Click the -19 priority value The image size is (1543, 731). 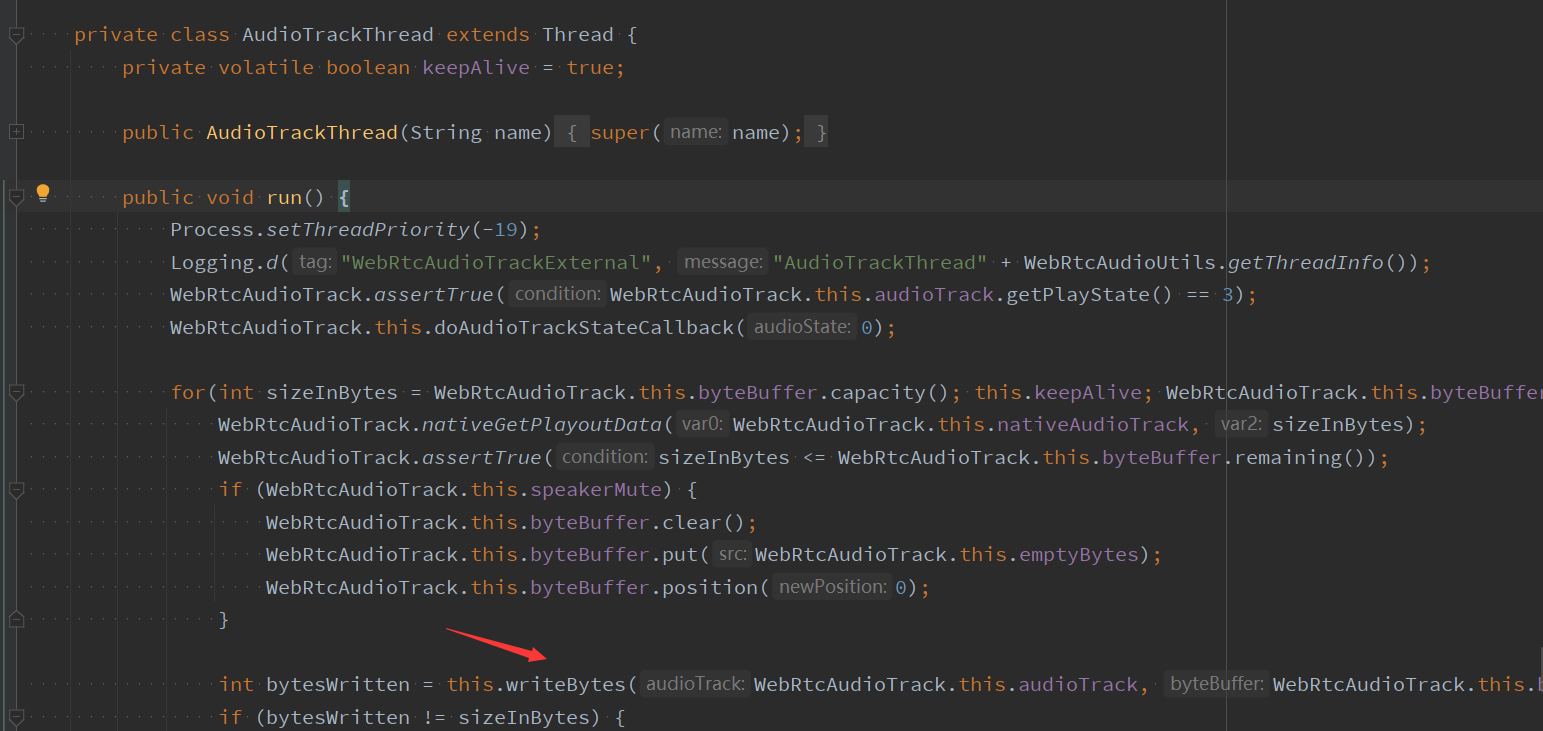(x=499, y=230)
